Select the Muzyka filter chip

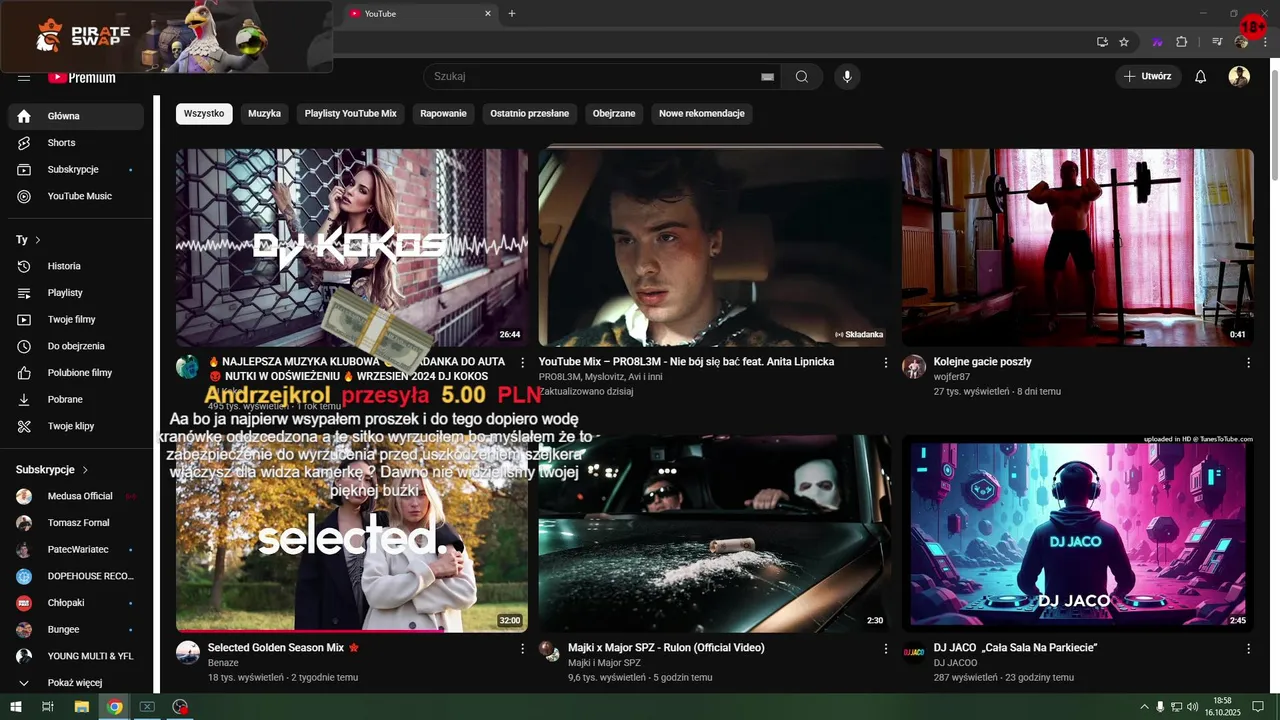click(264, 114)
